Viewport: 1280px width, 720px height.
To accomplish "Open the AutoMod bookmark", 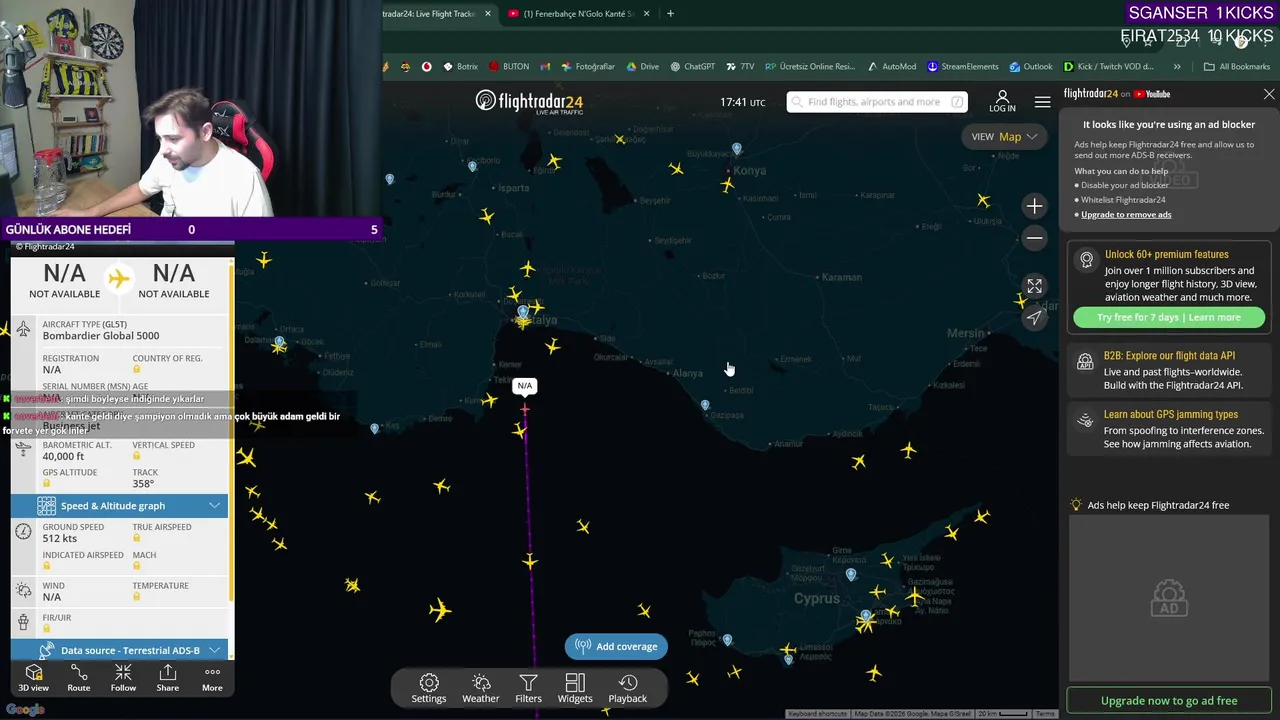I will tap(892, 67).
